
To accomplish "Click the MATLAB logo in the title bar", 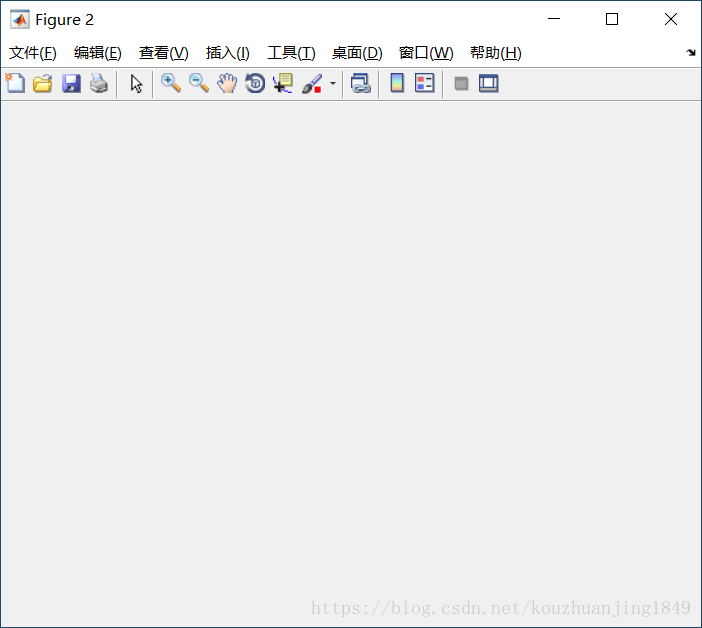I will [x=20, y=19].
